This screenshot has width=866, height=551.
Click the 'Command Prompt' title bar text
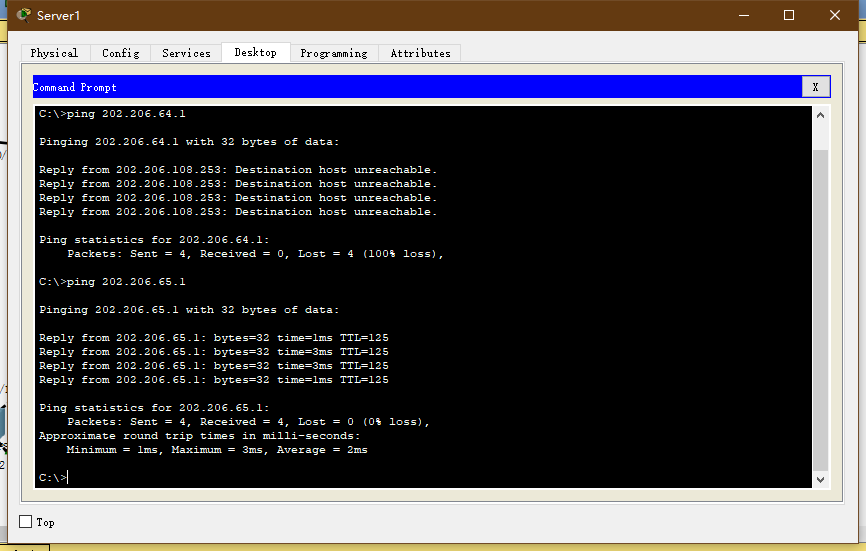click(x=75, y=87)
